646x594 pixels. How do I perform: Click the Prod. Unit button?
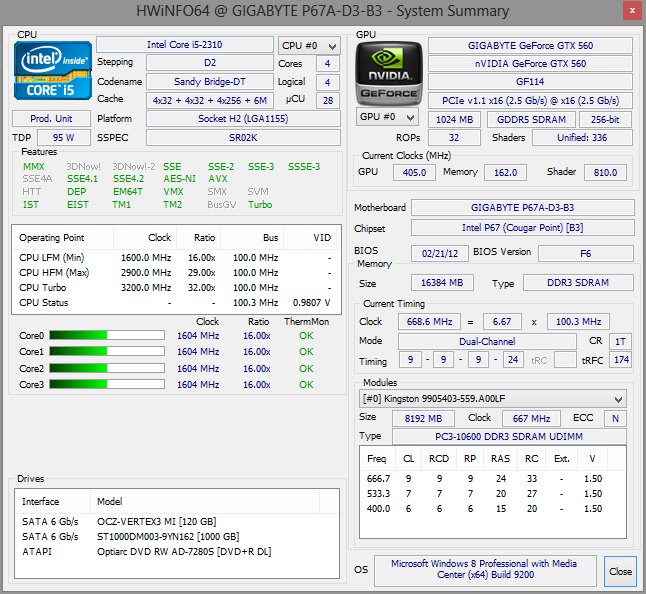click(x=51, y=119)
